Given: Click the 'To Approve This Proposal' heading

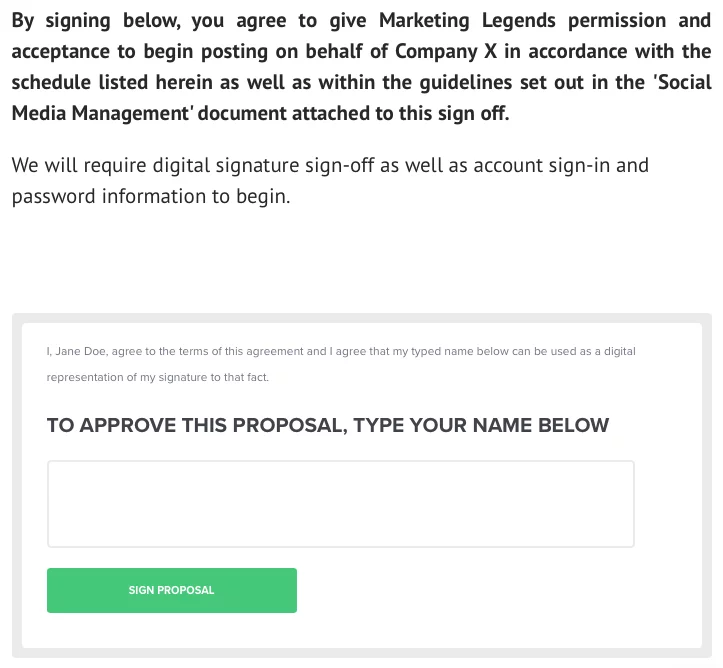Looking at the screenshot, I should [x=327, y=425].
